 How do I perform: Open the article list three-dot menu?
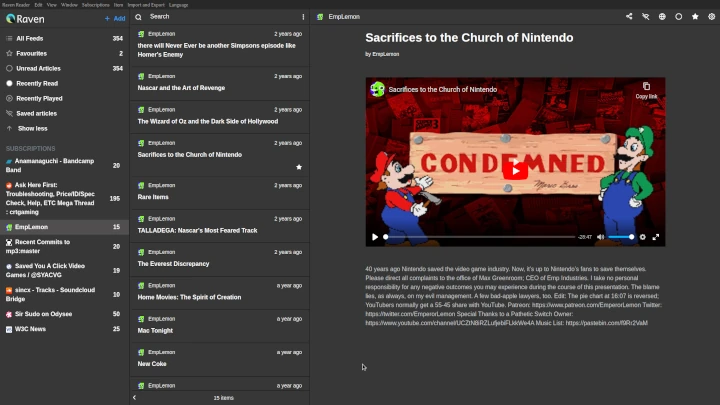click(303, 17)
